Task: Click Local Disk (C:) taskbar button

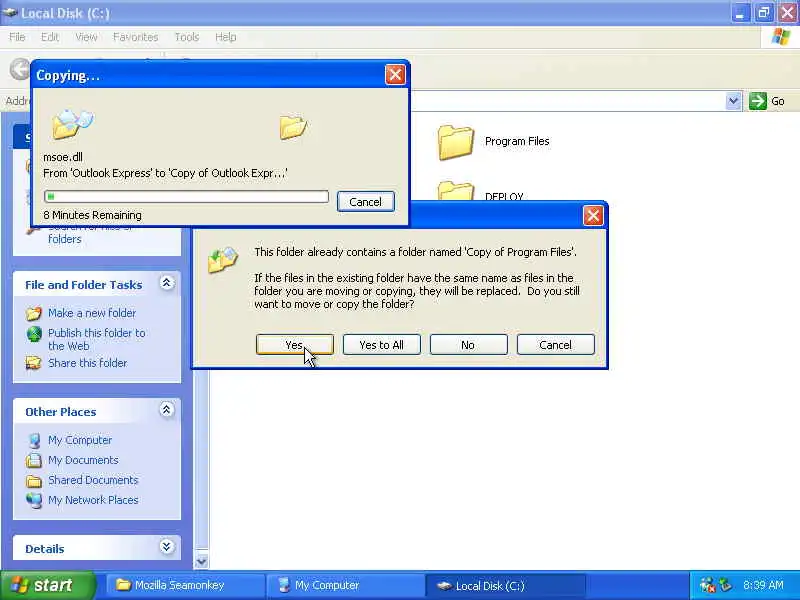Action: (505, 585)
